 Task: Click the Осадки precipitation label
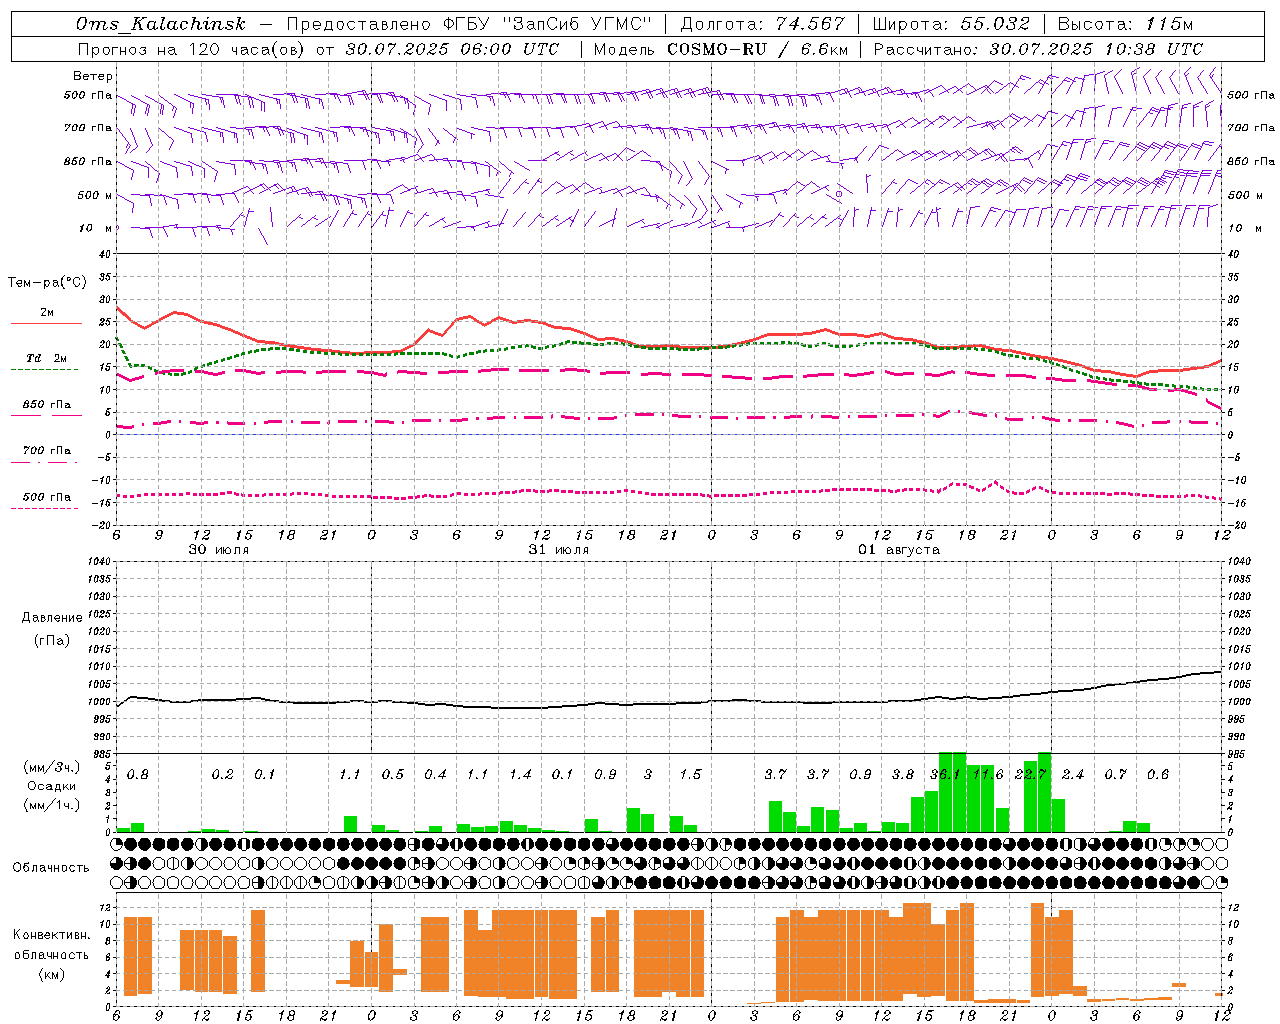52,786
